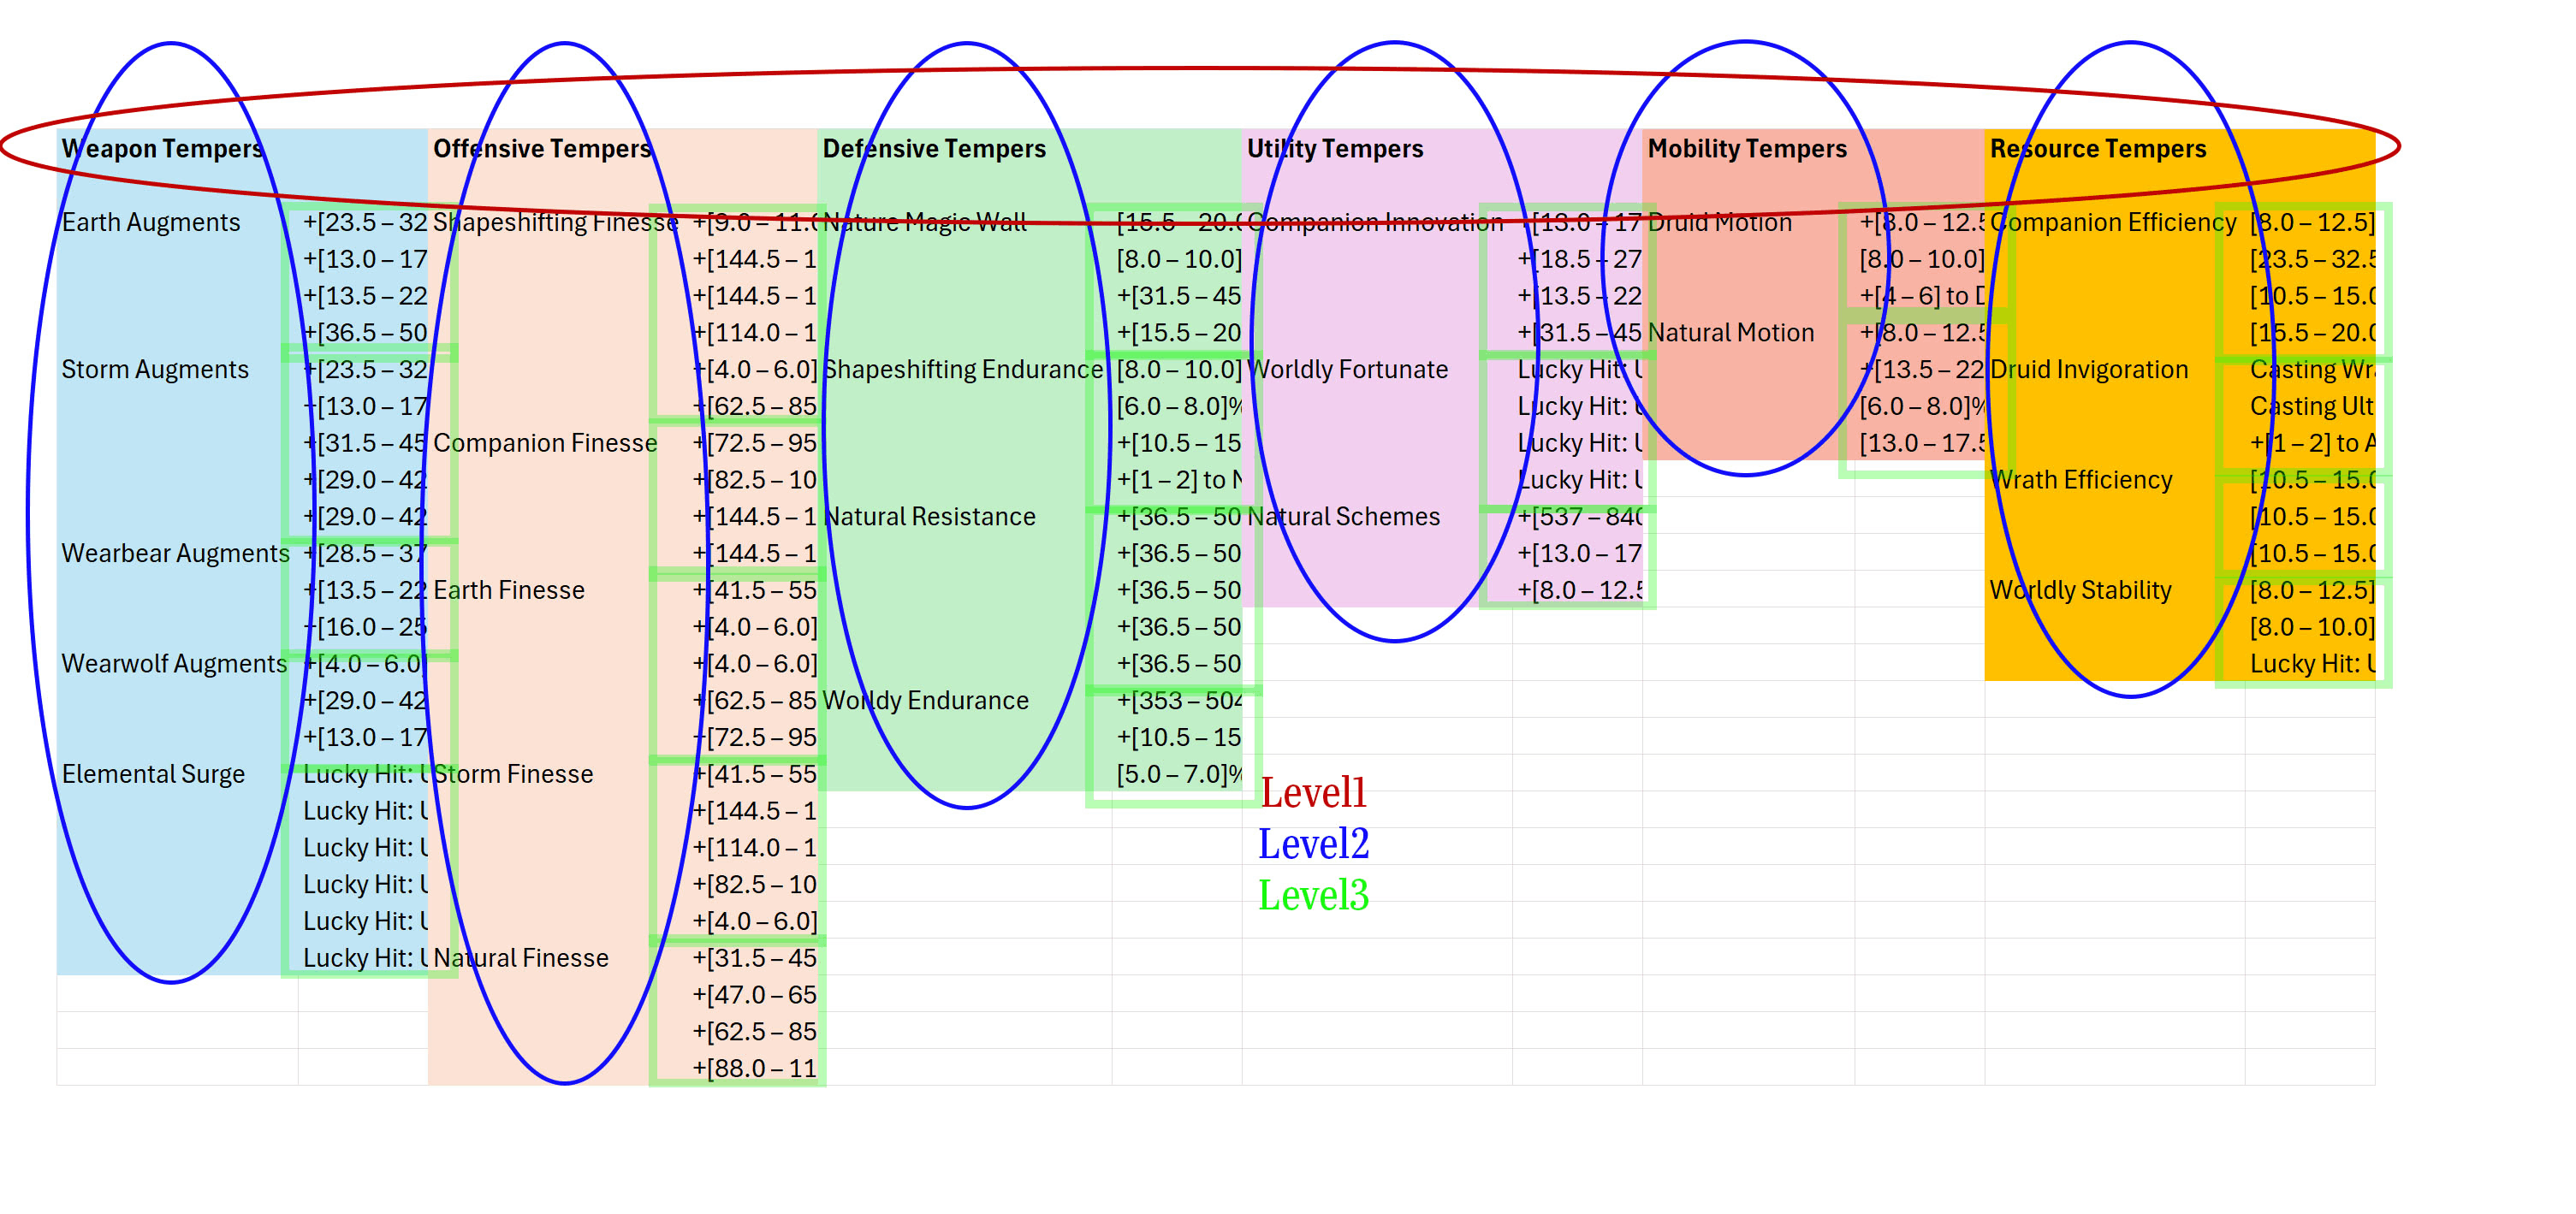The image size is (2576, 1214).
Task: Click the +[36.5 – 50 Earth Augments value cell
Action: coord(363,332)
